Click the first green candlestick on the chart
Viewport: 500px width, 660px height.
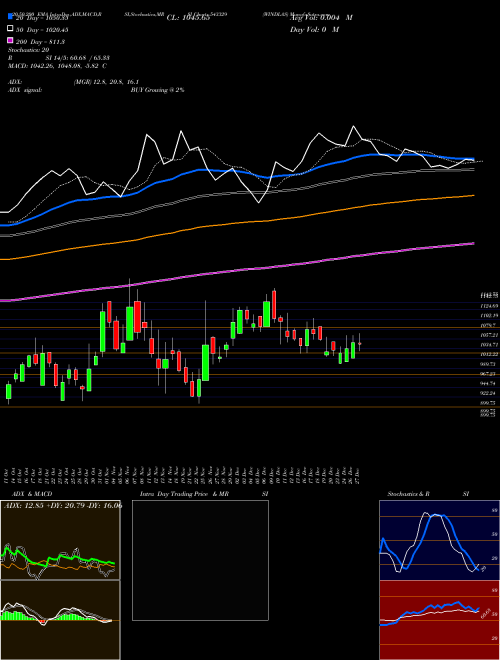8,391
